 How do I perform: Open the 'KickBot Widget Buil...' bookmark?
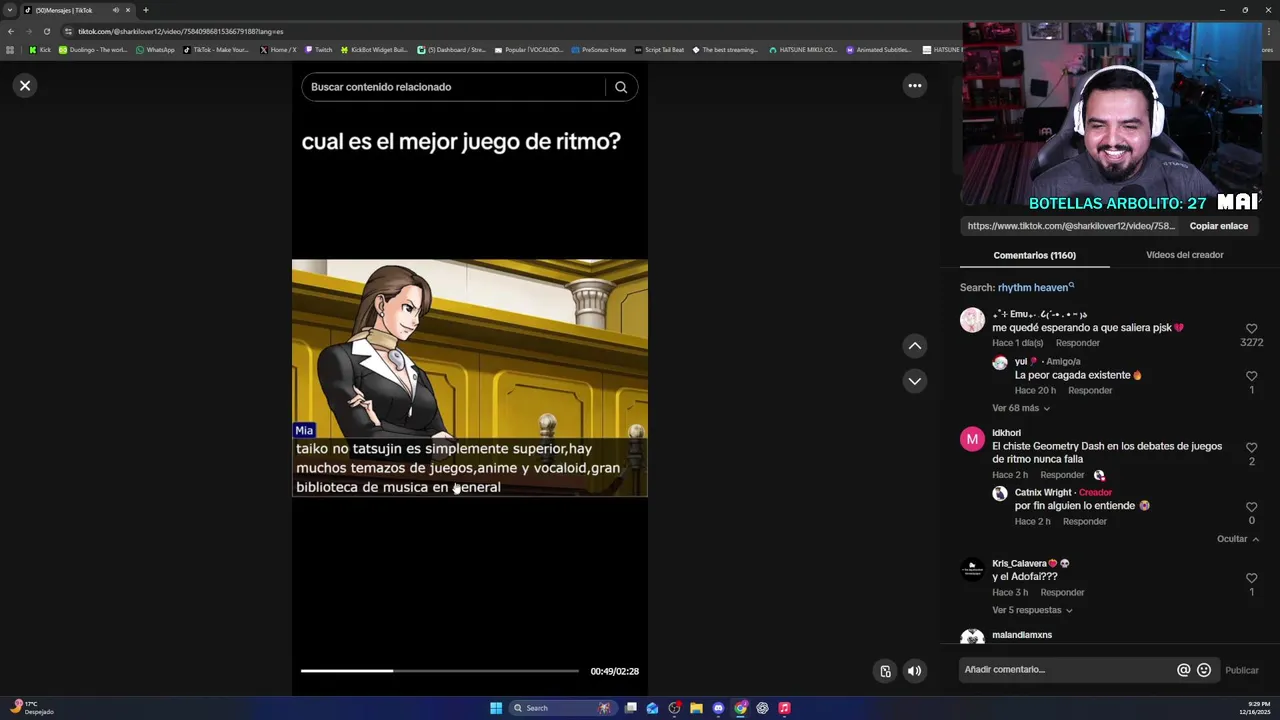coord(374,49)
